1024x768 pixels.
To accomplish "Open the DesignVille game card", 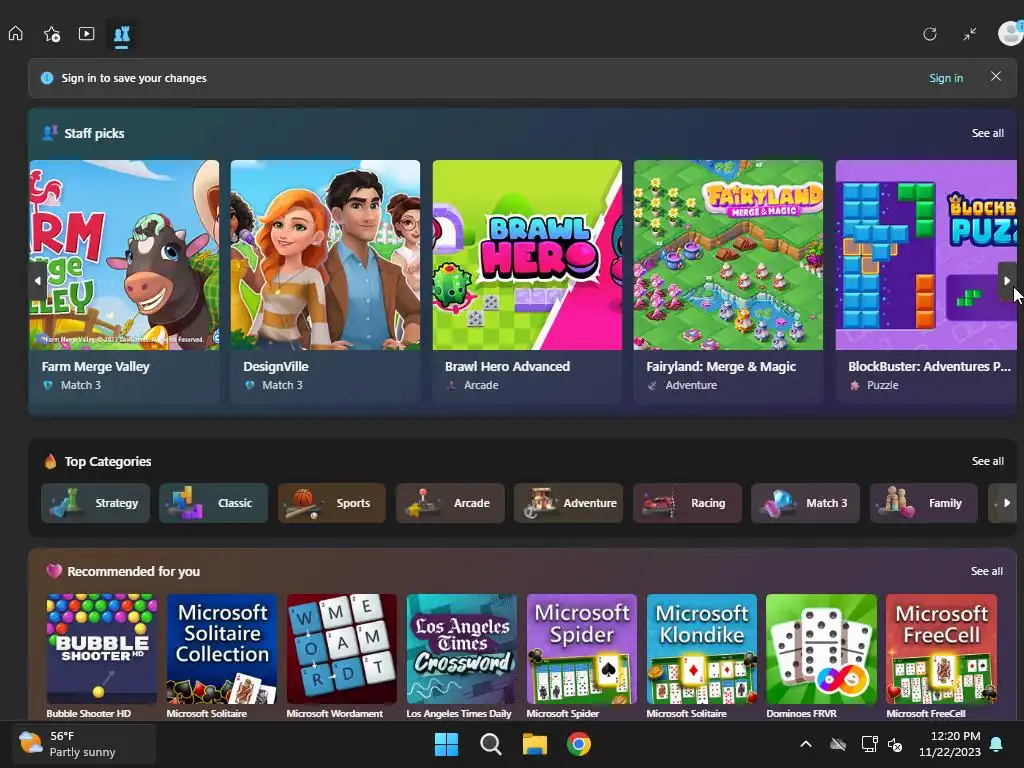I will click(325, 281).
